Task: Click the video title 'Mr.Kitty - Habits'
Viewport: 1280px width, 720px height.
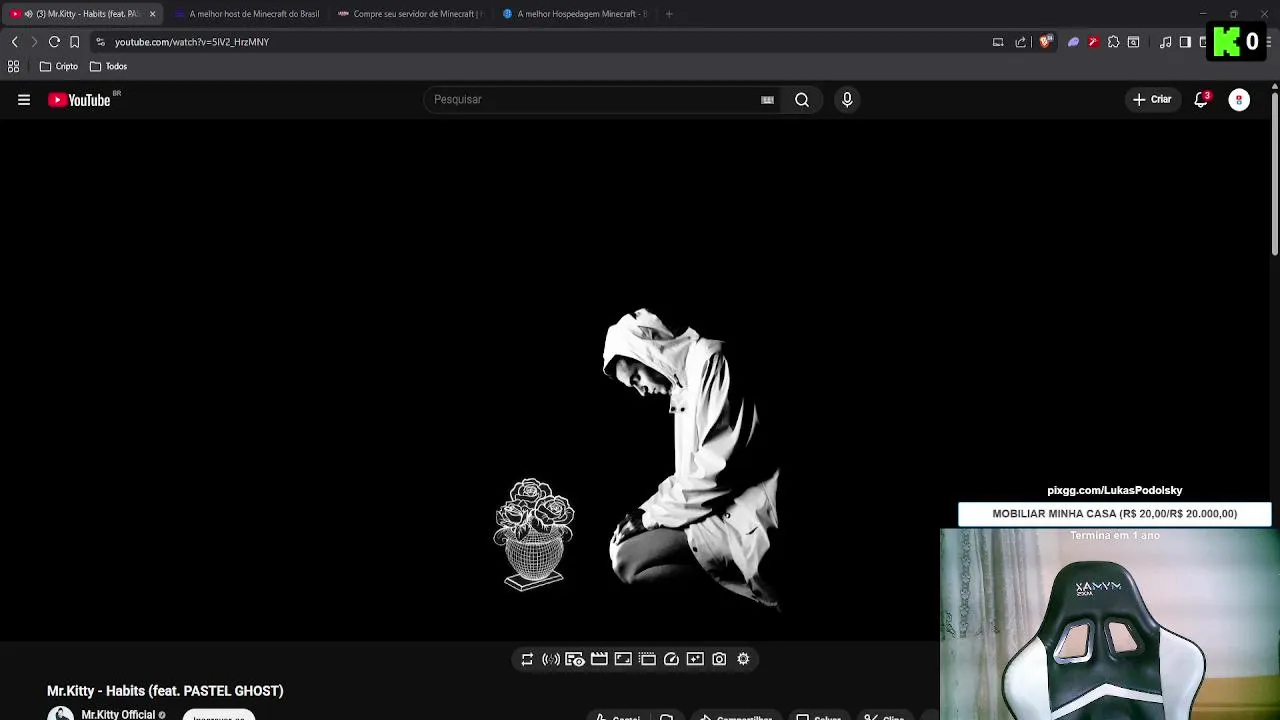Action: [165, 691]
